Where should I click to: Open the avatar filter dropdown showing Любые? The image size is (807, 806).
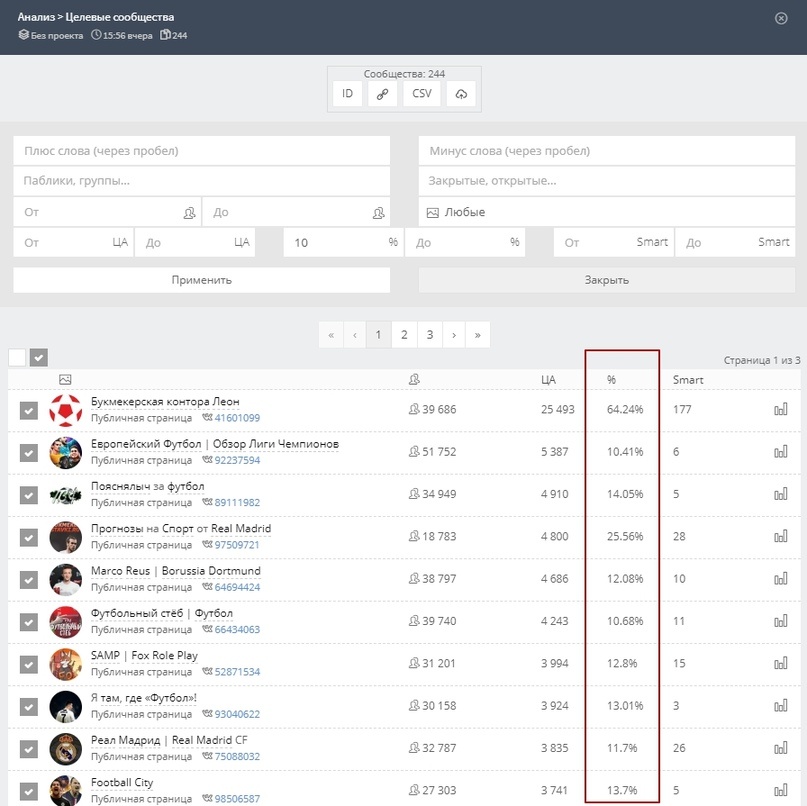point(607,212)
